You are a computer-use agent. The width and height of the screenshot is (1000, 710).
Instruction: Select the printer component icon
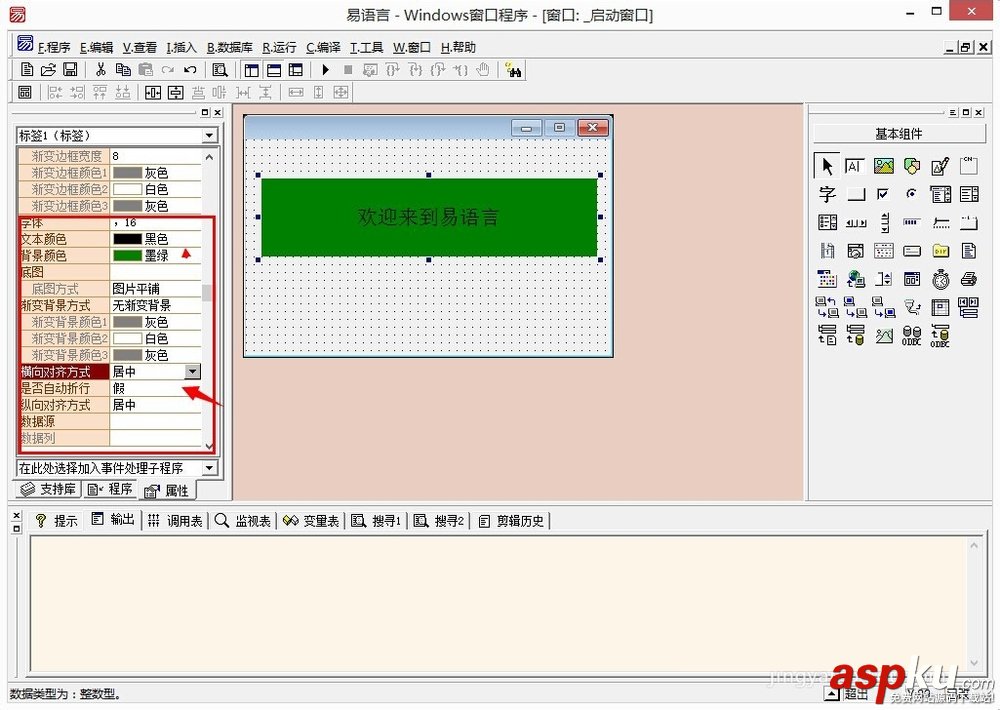pos(968,279)
